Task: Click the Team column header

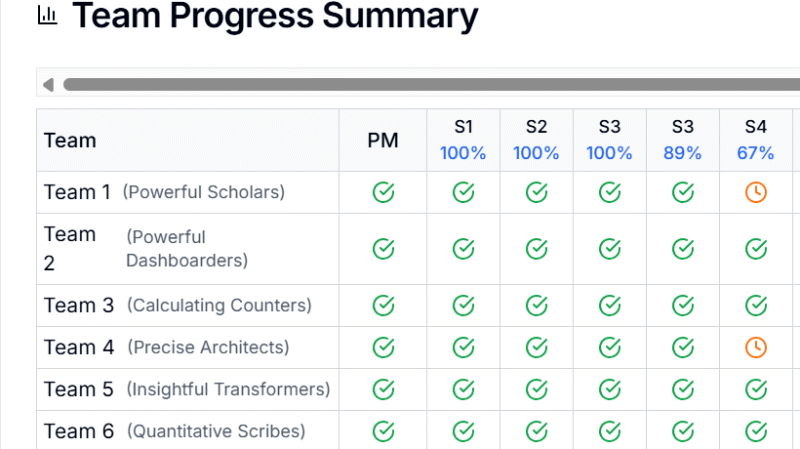Action: click(x=70, y=140)
